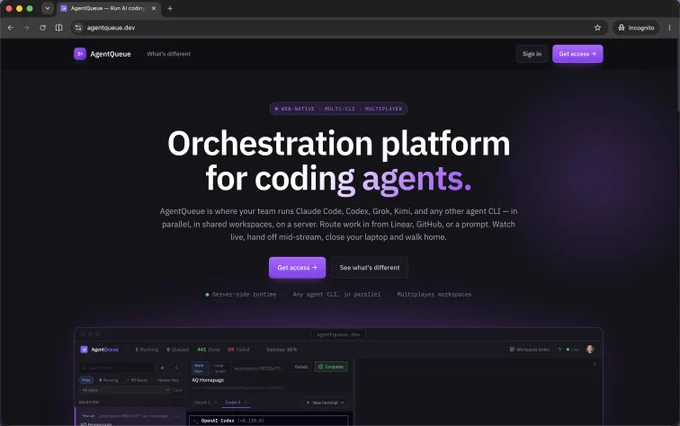680x426 pixels.
Task: Click the See what's different button
Action: click(369, 268)
